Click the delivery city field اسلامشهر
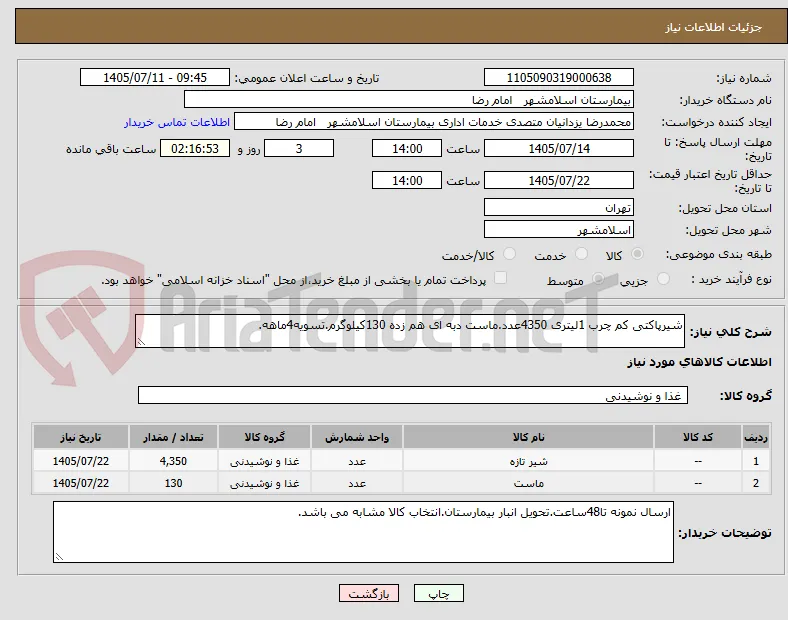 (x=558, y=230)
